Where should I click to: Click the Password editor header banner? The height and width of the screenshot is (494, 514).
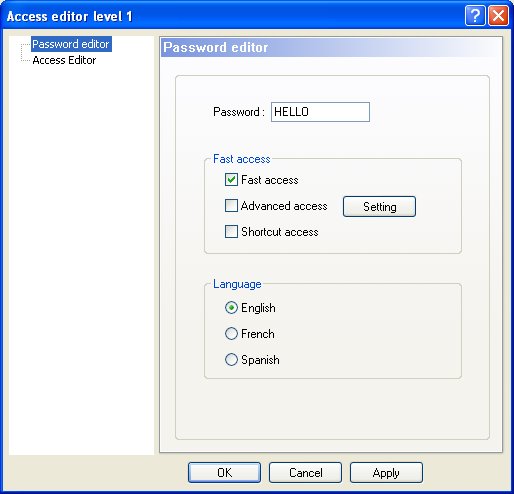332,47
